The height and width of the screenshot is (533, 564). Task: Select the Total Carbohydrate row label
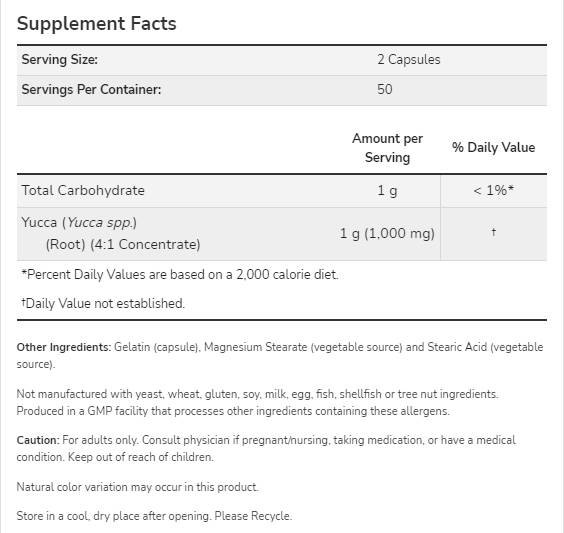point(83,190)
